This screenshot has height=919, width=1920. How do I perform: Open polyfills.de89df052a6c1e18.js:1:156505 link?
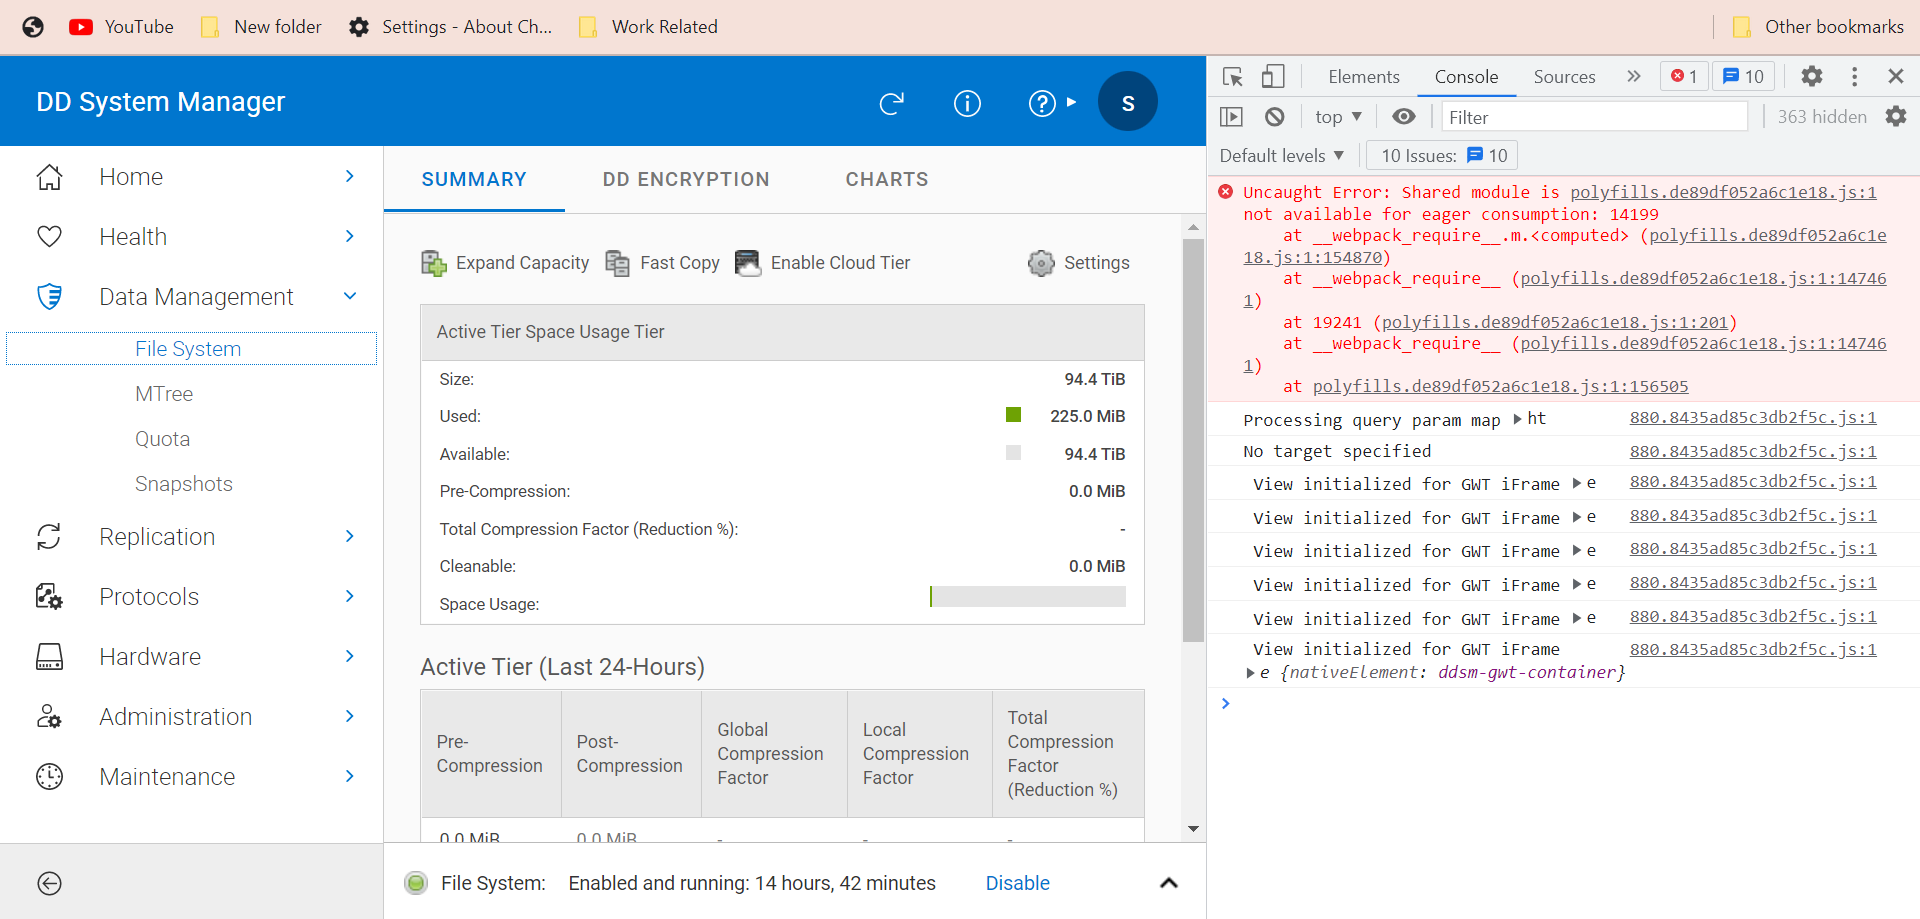(1500, 386)
